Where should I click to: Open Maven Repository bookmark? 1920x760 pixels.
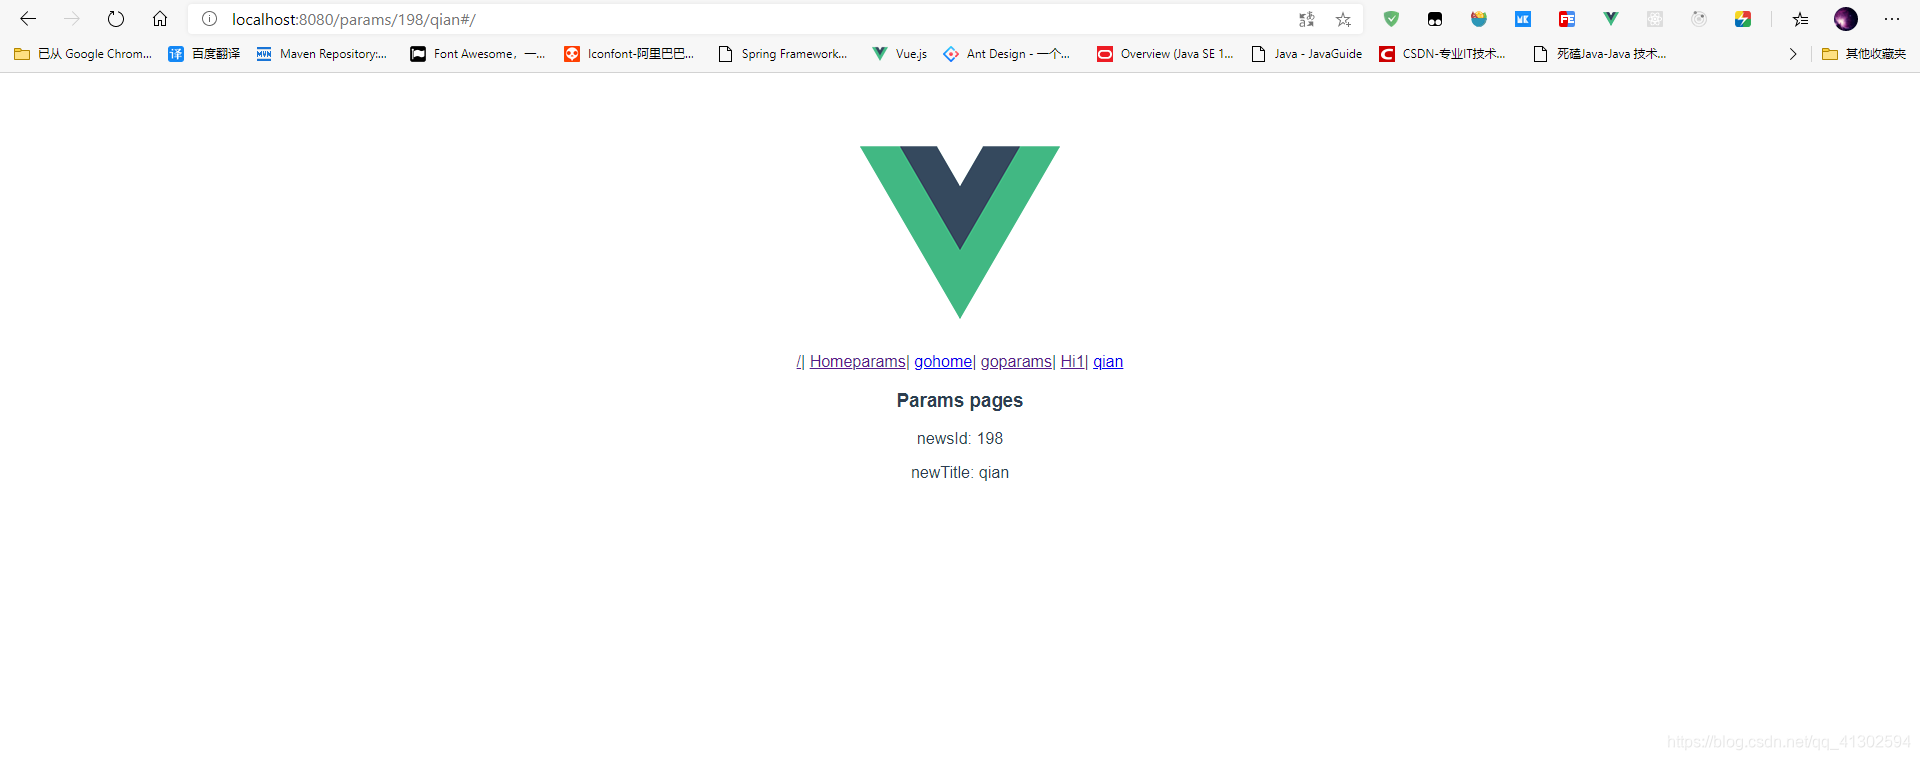tap(322, 54)
